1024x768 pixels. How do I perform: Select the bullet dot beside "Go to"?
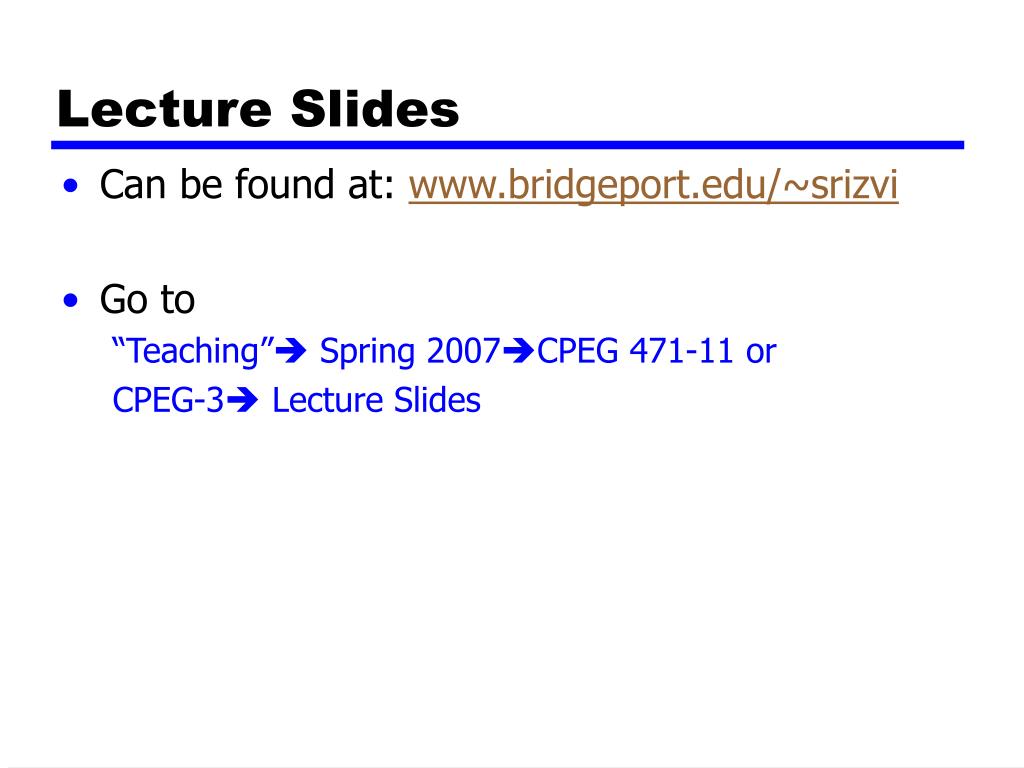coord(71,300)
